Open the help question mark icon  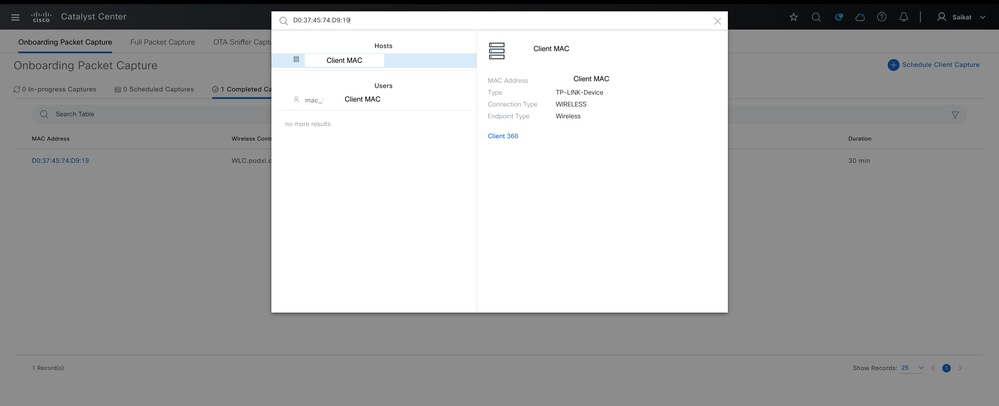(882, 17)
